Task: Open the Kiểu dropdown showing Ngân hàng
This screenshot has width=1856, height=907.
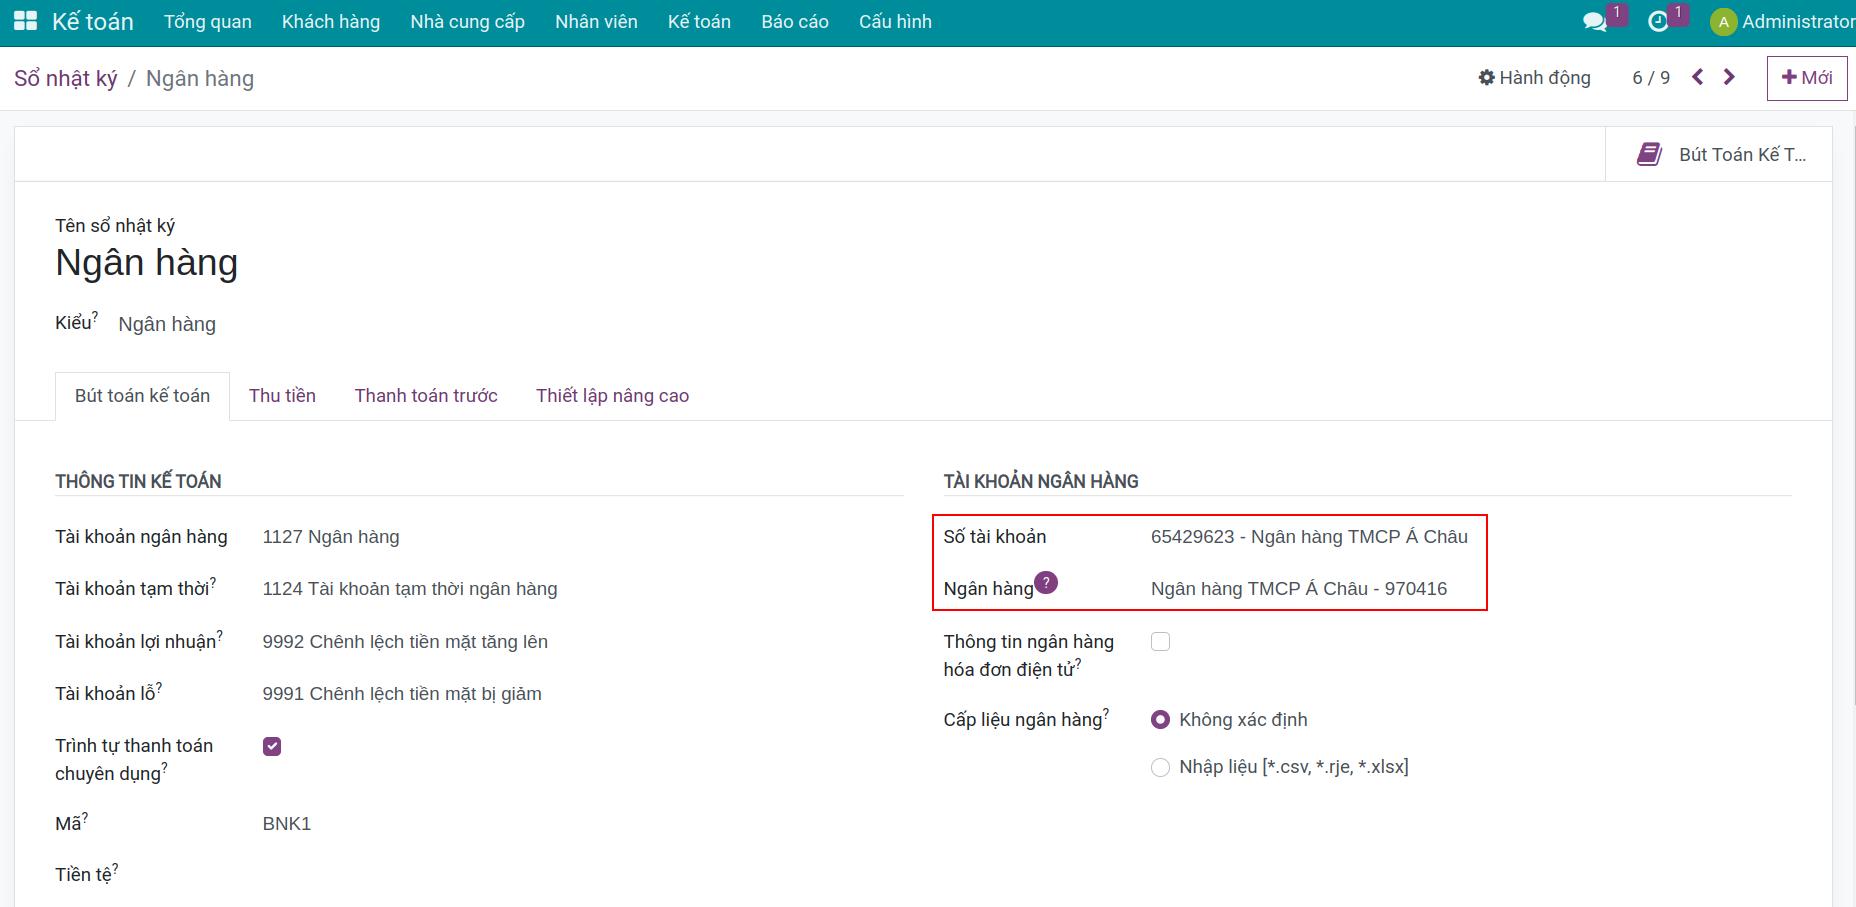Action: (167, 324)
